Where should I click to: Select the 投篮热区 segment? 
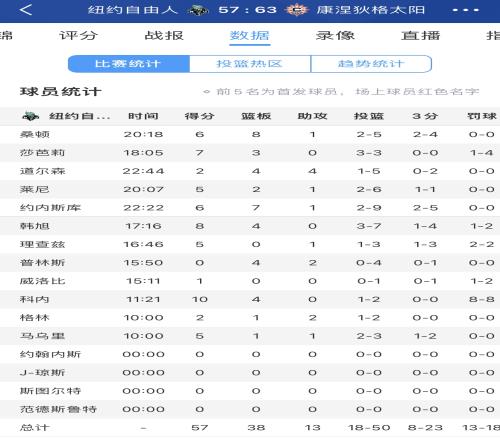pos(250,64)
